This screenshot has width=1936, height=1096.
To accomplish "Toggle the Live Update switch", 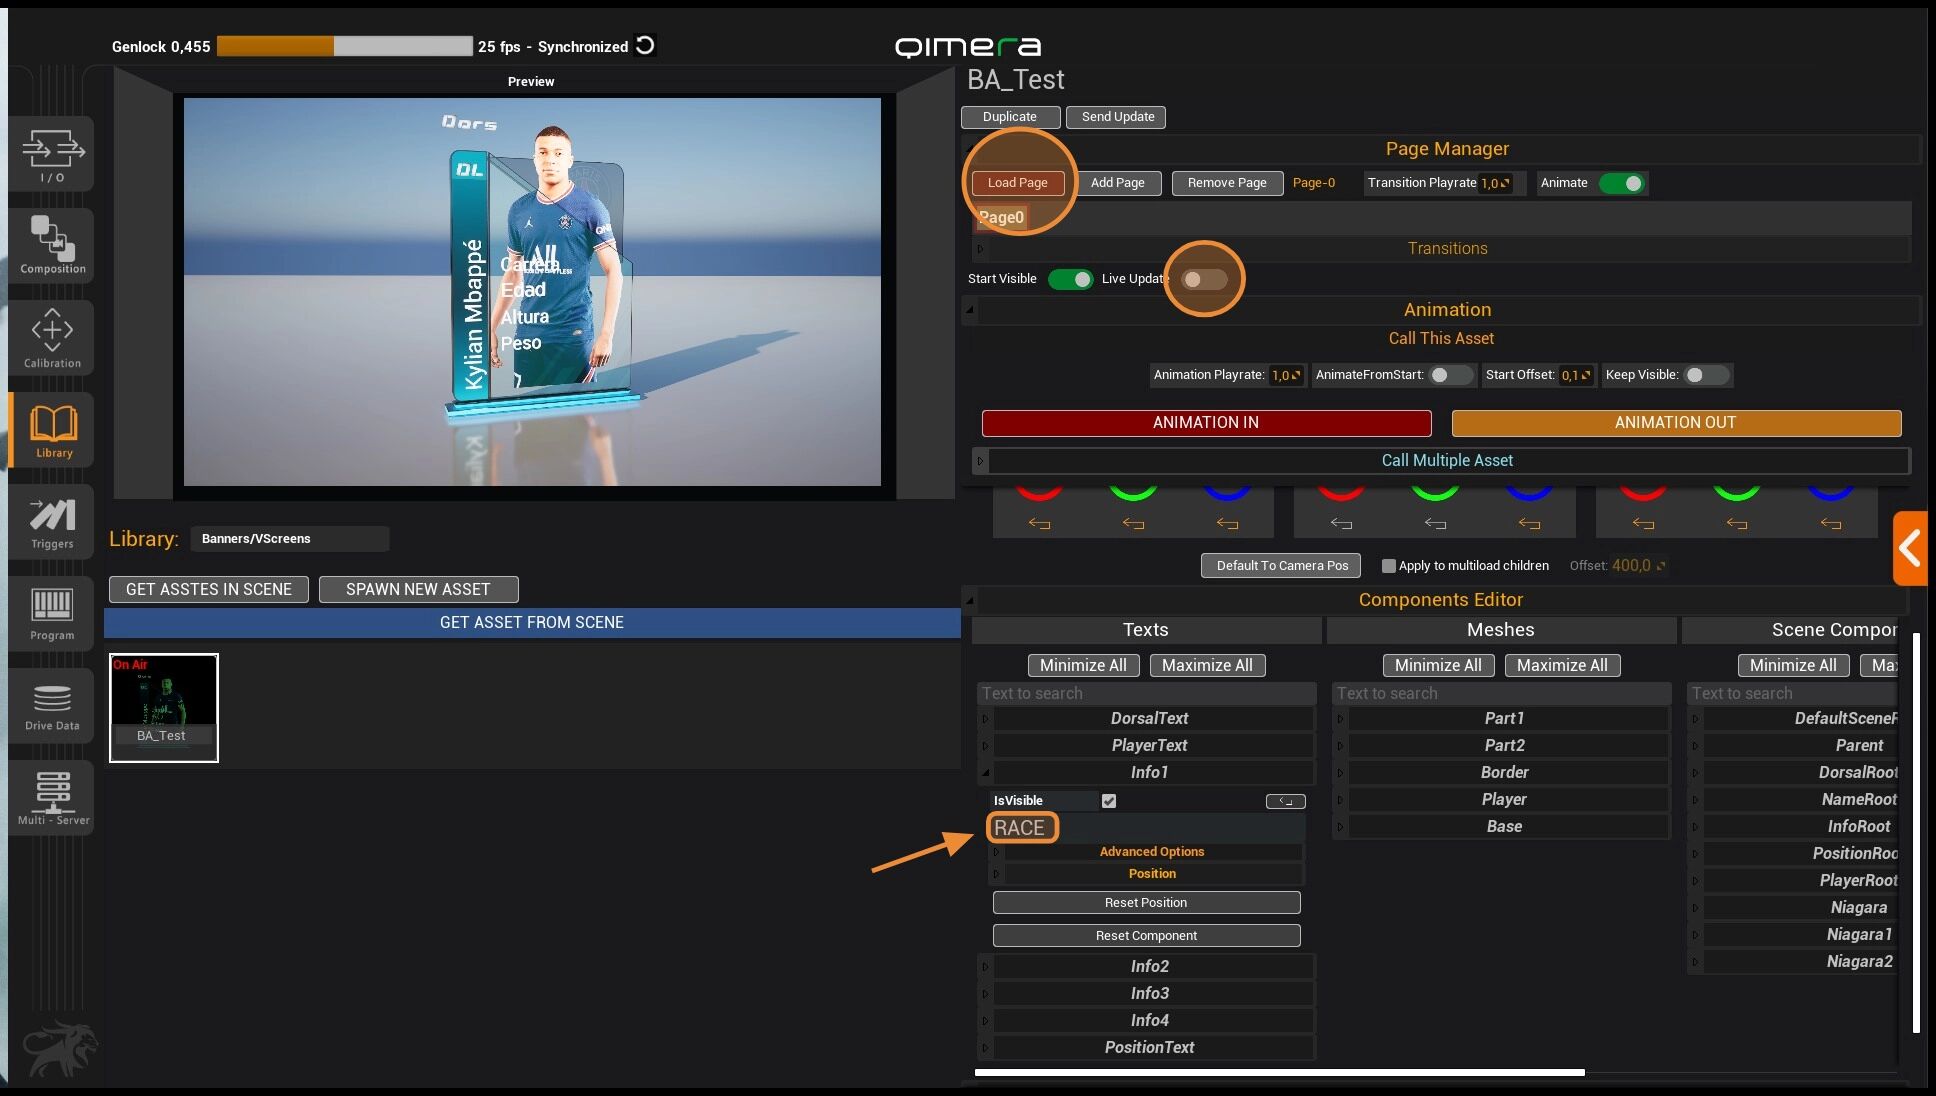I will coord(1203,279).
